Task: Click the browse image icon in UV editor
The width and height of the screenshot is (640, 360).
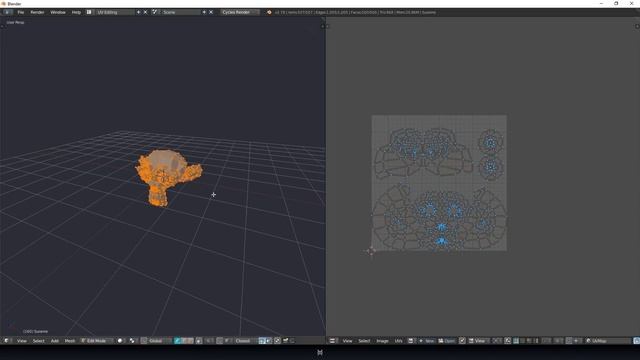Action: tap(411, 341)
